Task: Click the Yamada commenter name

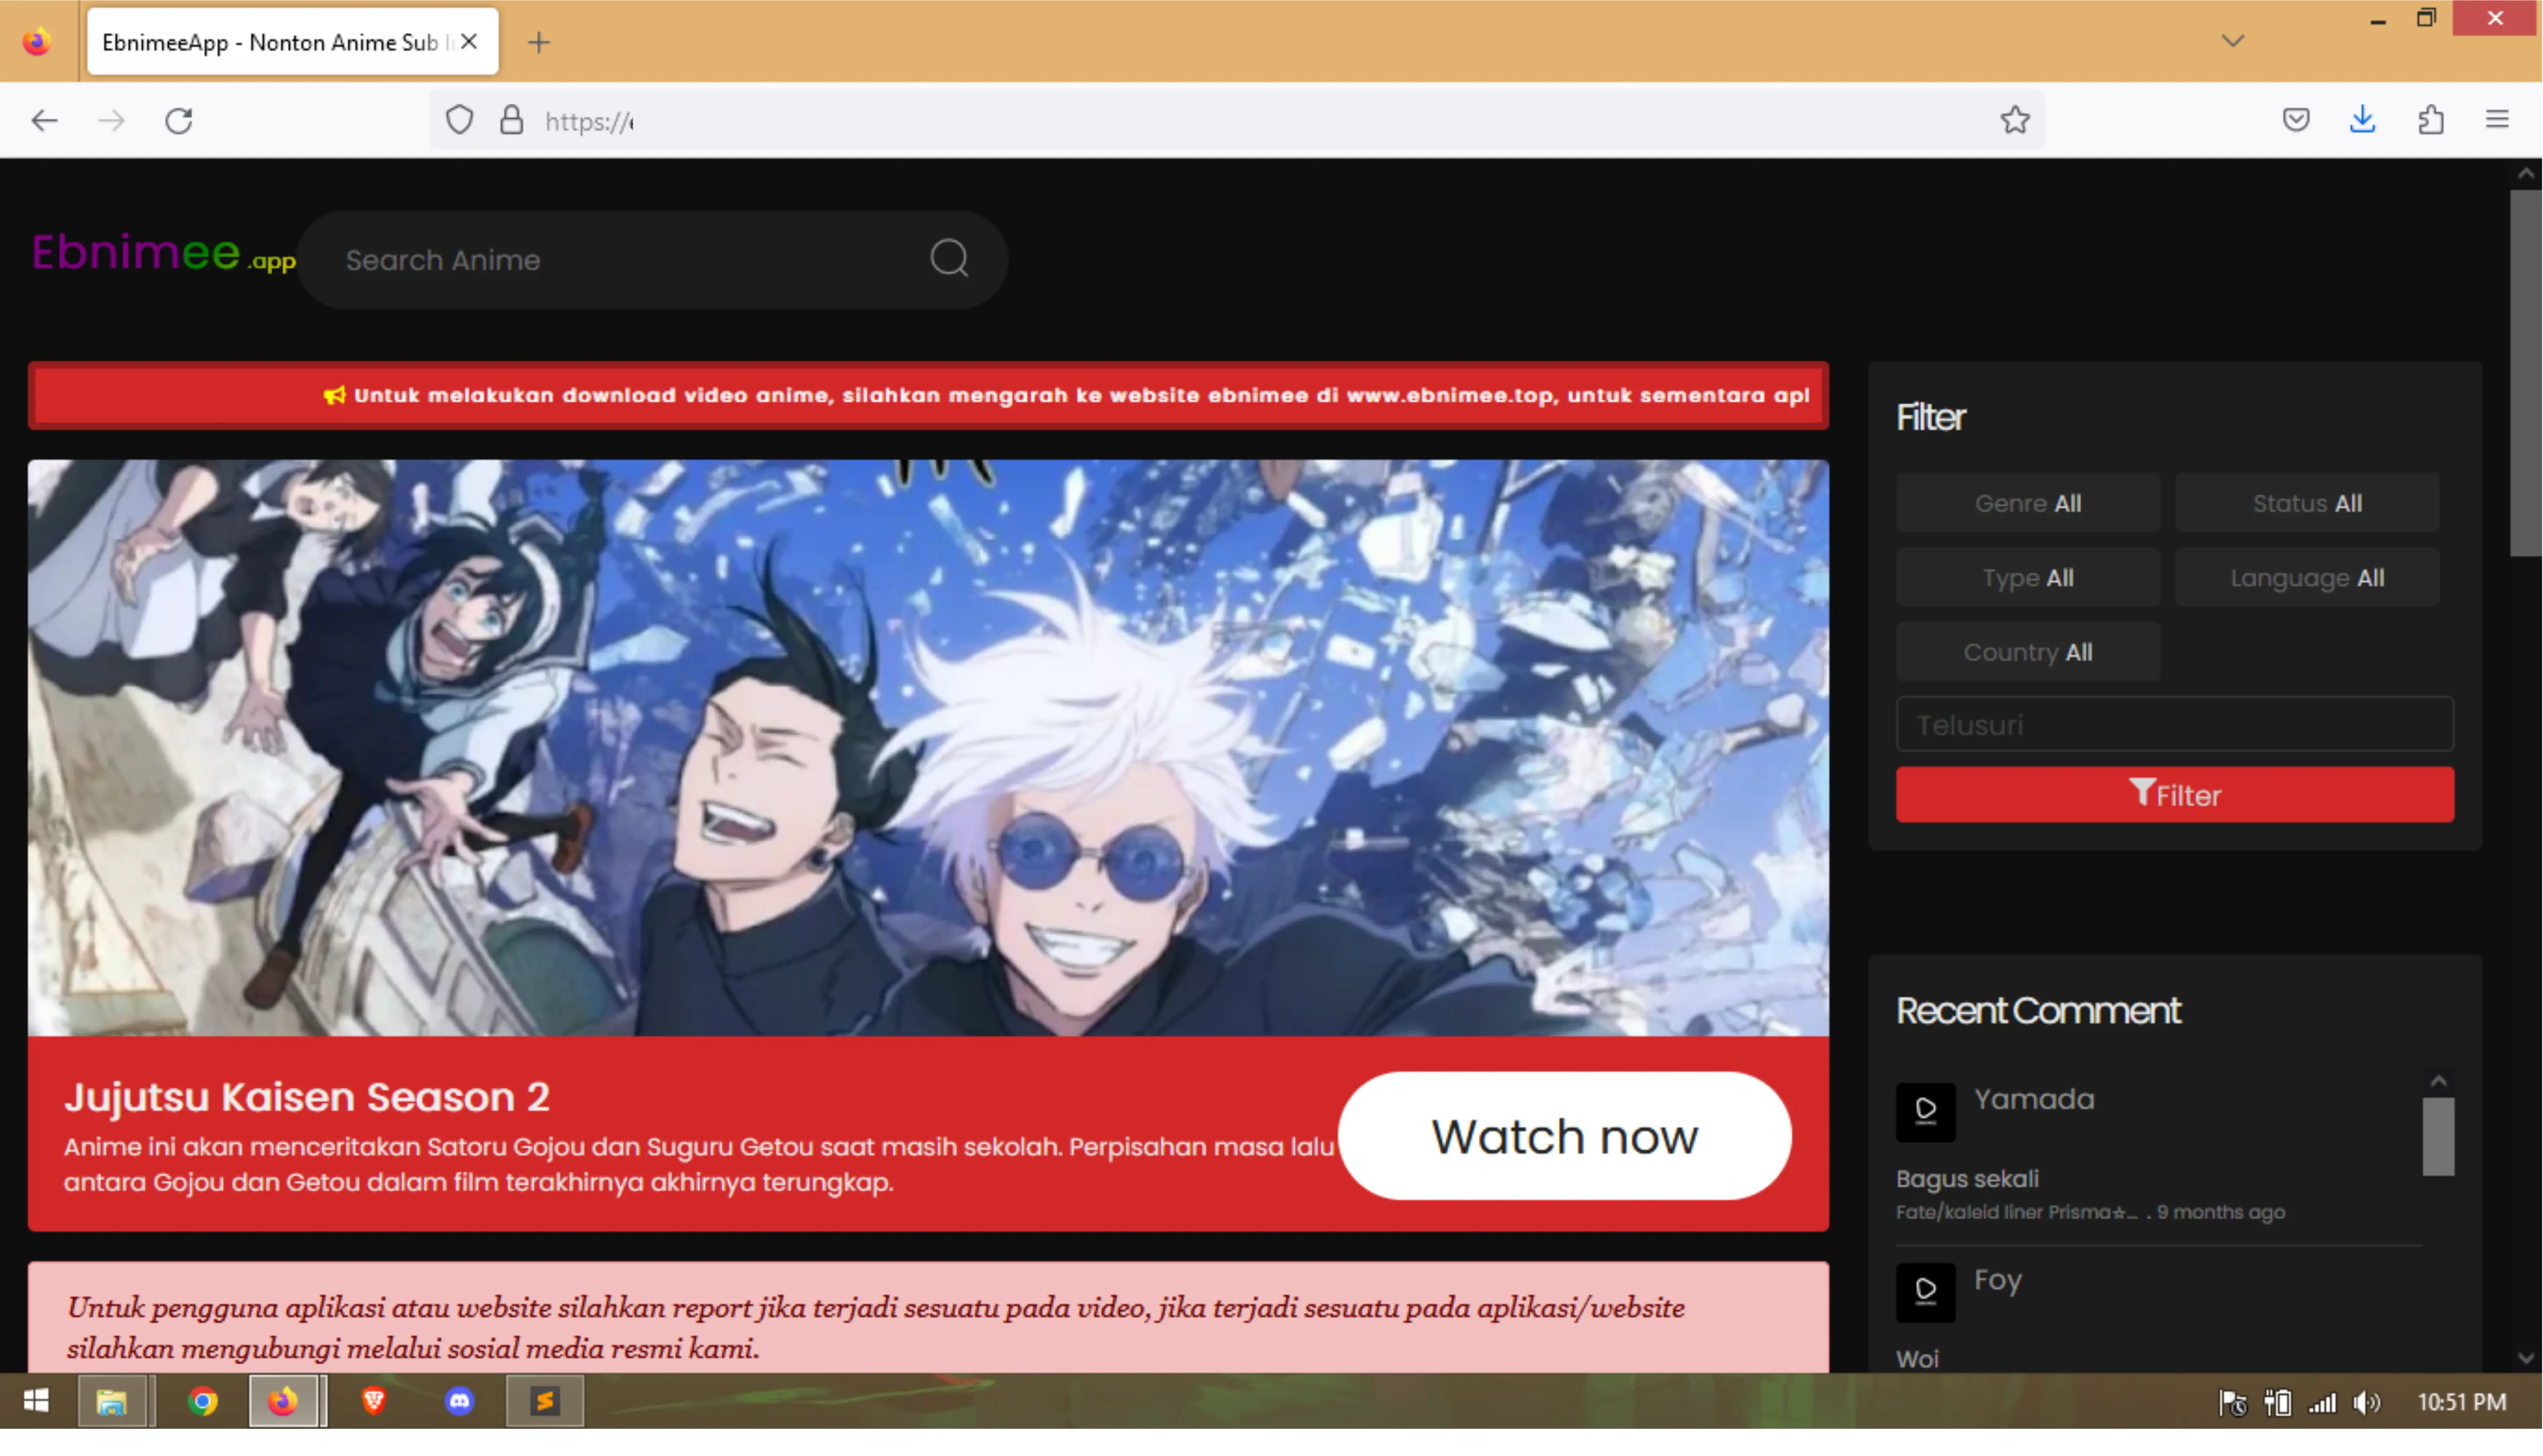Action: click(x=2033, y=1100)
